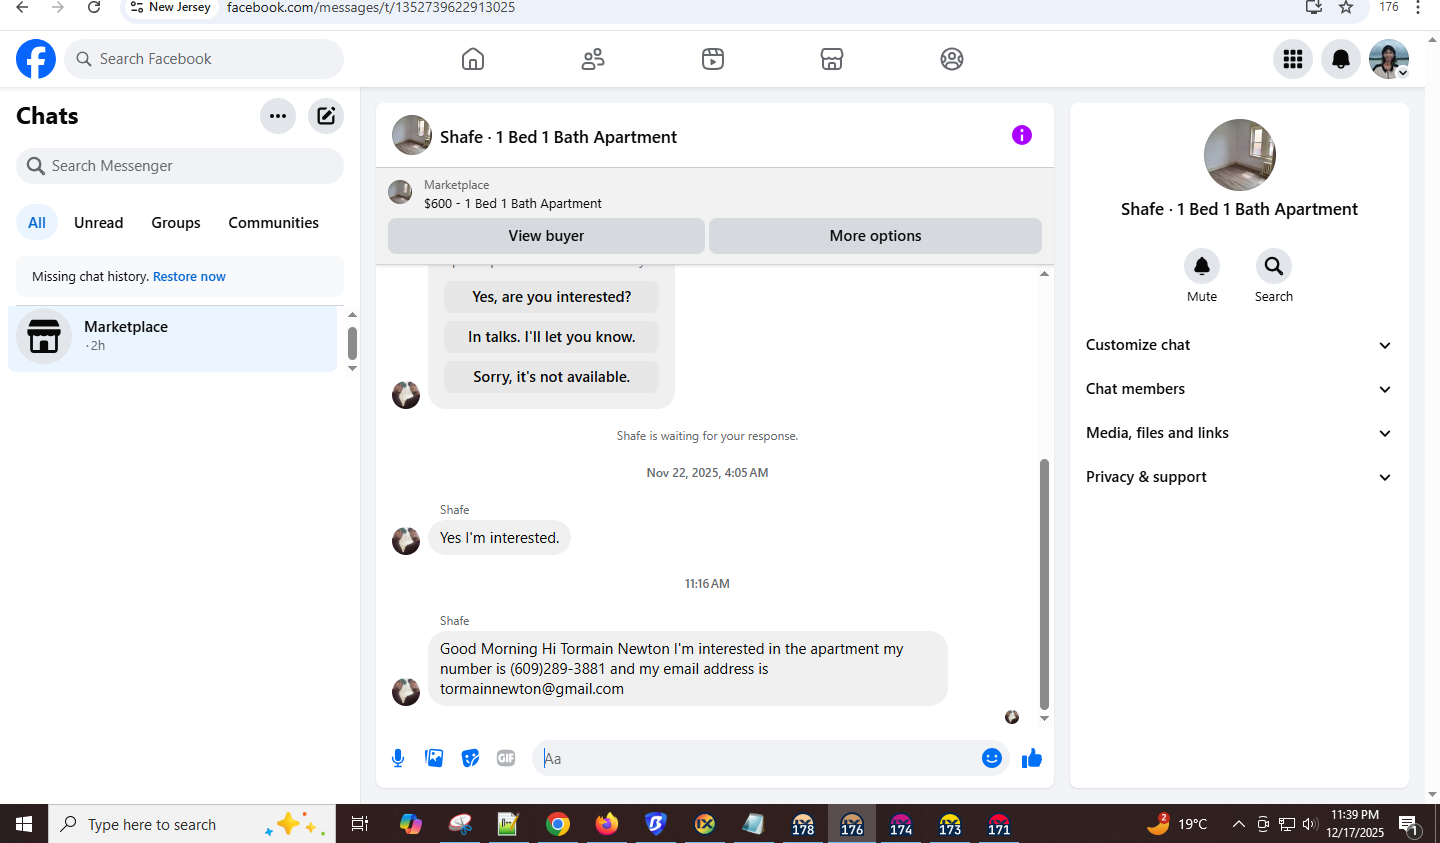Click the conversation scrollbar thumb
Viewport: 1440px width, 843px height.
point(1044,584)
